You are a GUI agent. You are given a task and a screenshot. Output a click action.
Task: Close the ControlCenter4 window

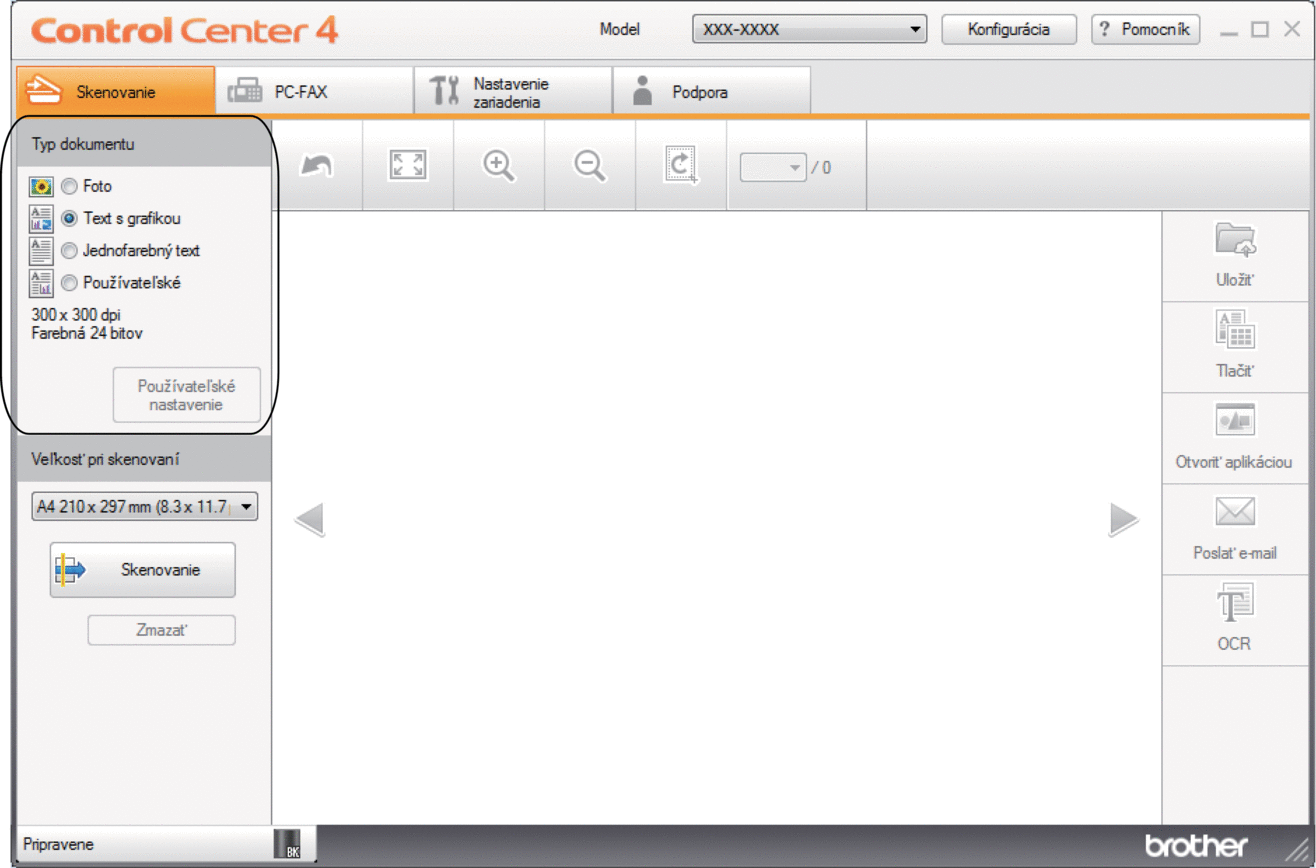click(x=1291, y=29)
